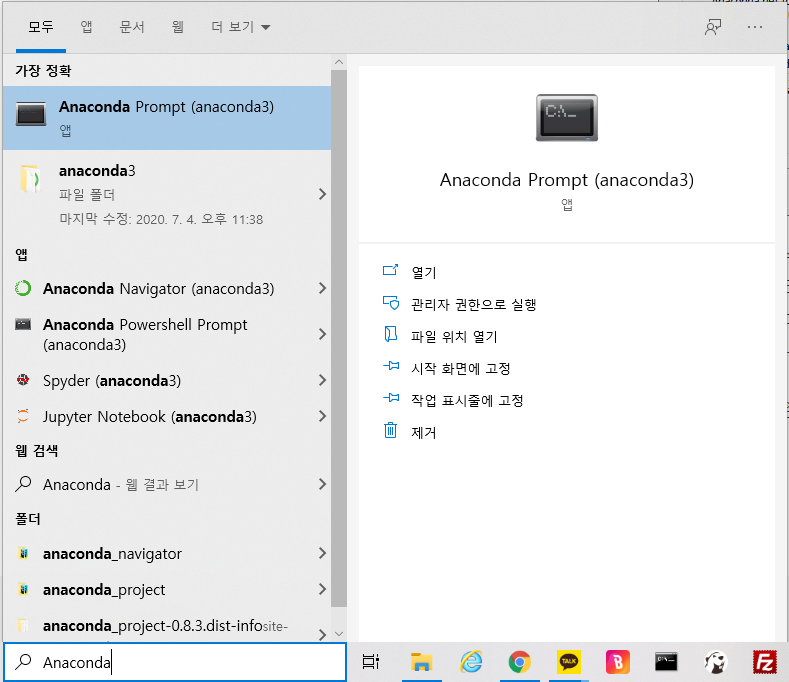Image resolution: width=789 pixels, height=682 pixels.
Task: Open File Explorer from taskbar
Action: pyautogui.click(x=421, y=661)
